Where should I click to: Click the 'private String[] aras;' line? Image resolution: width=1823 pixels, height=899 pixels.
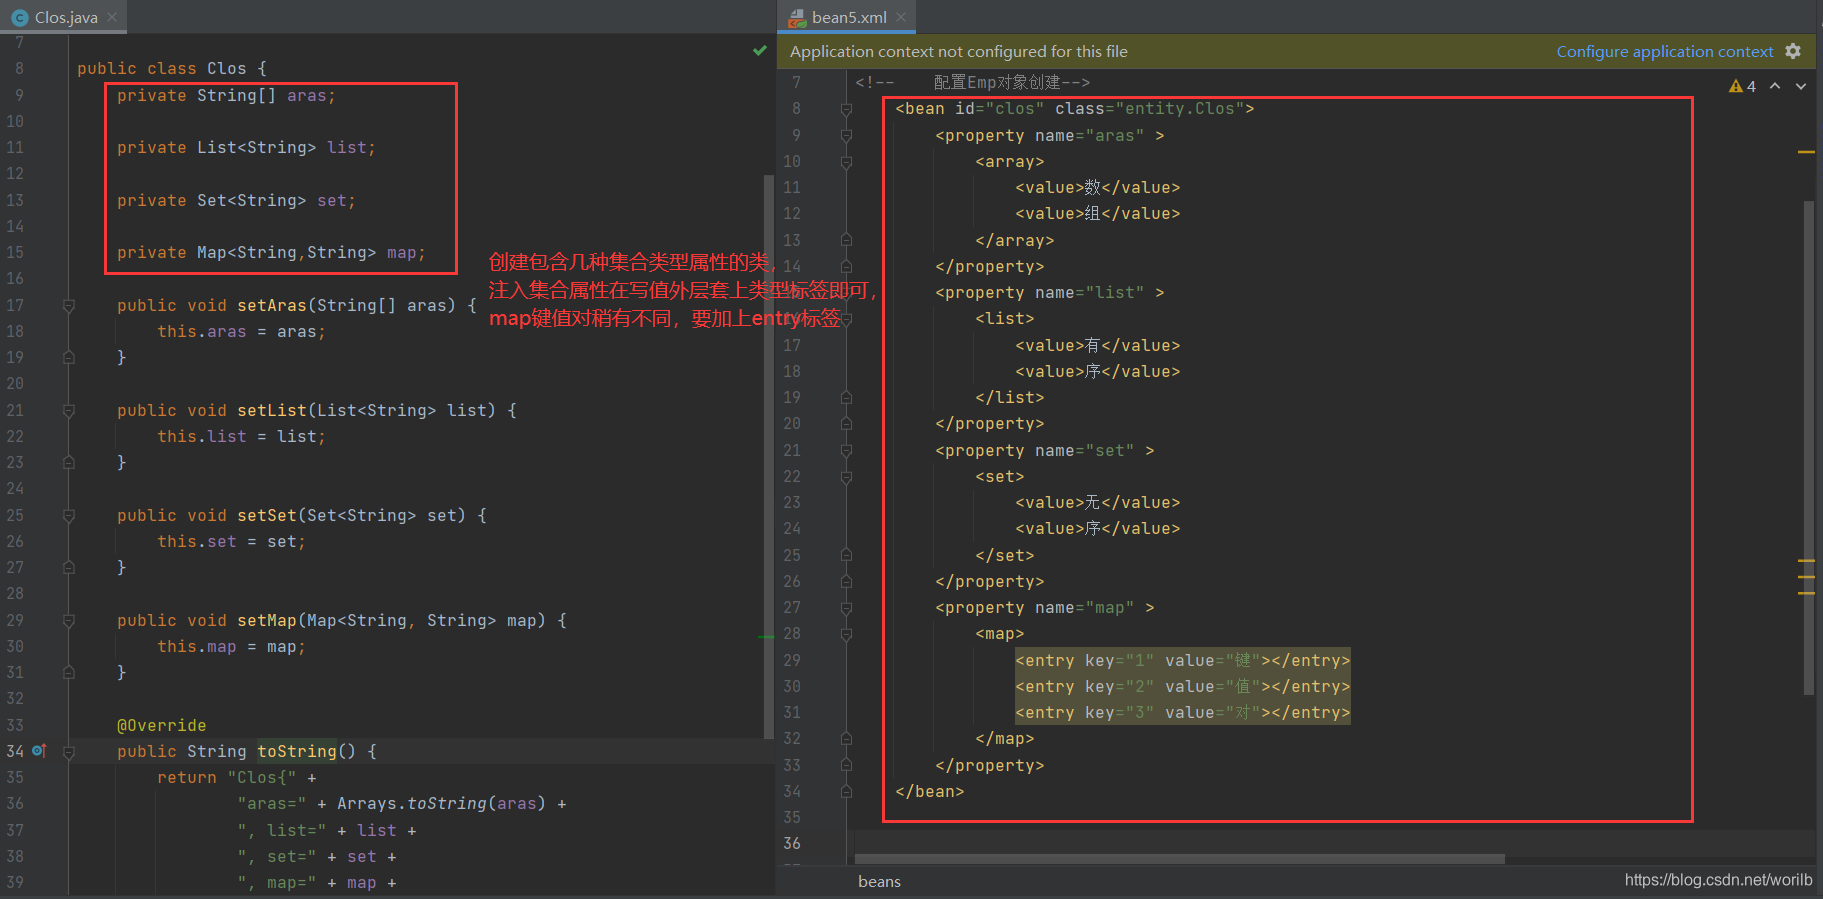pyautogui.click(x=226, y=95)
